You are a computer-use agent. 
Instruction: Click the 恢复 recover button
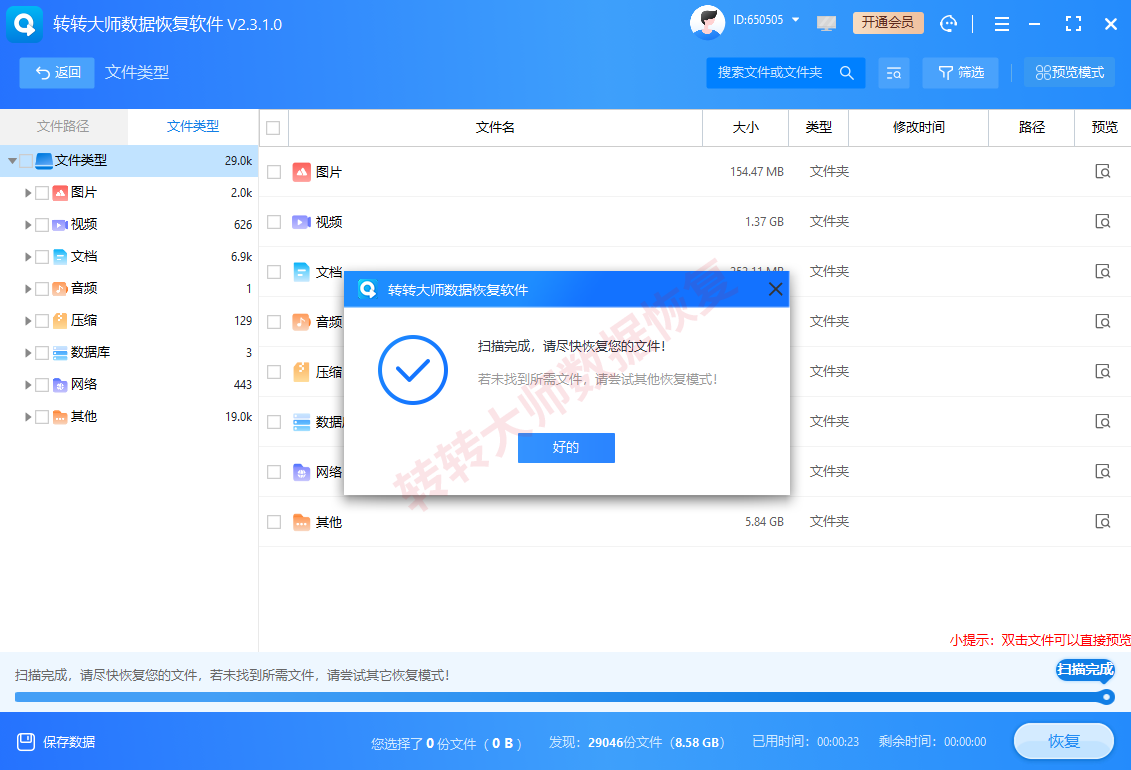1064,741
